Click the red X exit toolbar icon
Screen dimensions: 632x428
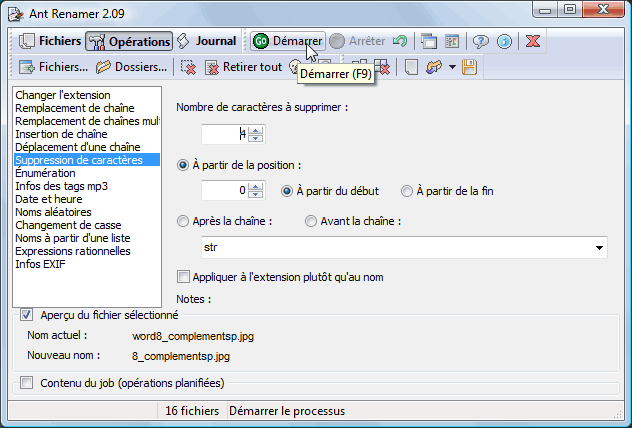533,41
